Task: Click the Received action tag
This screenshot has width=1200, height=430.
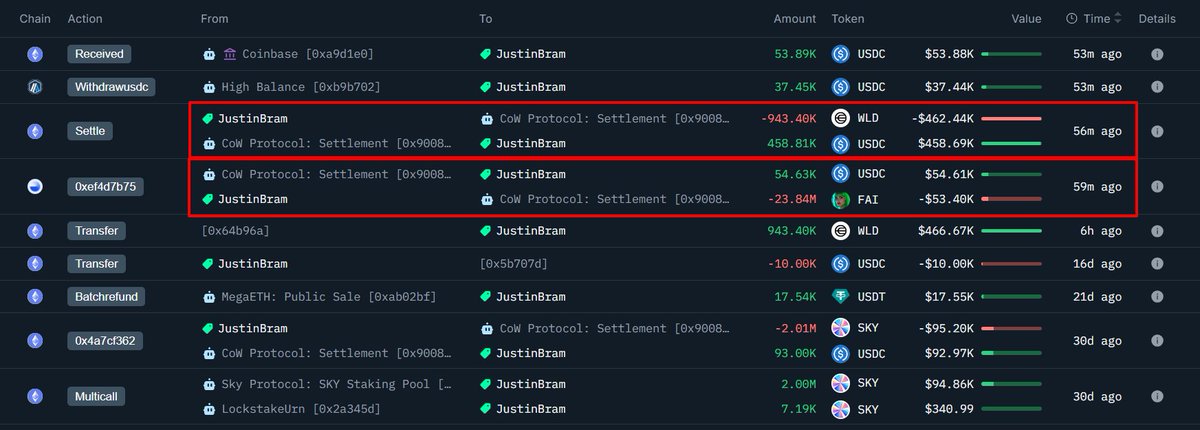Action: point(99,54)
